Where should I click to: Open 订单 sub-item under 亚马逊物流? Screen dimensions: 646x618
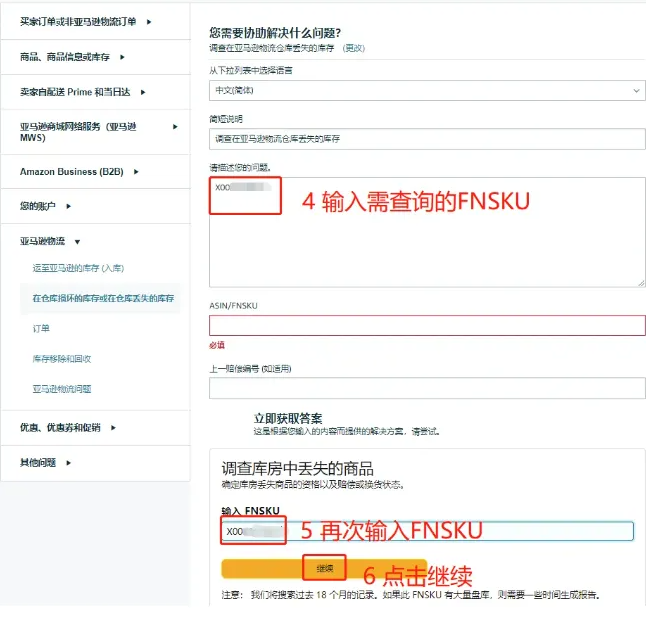click(x=41, y=328)
